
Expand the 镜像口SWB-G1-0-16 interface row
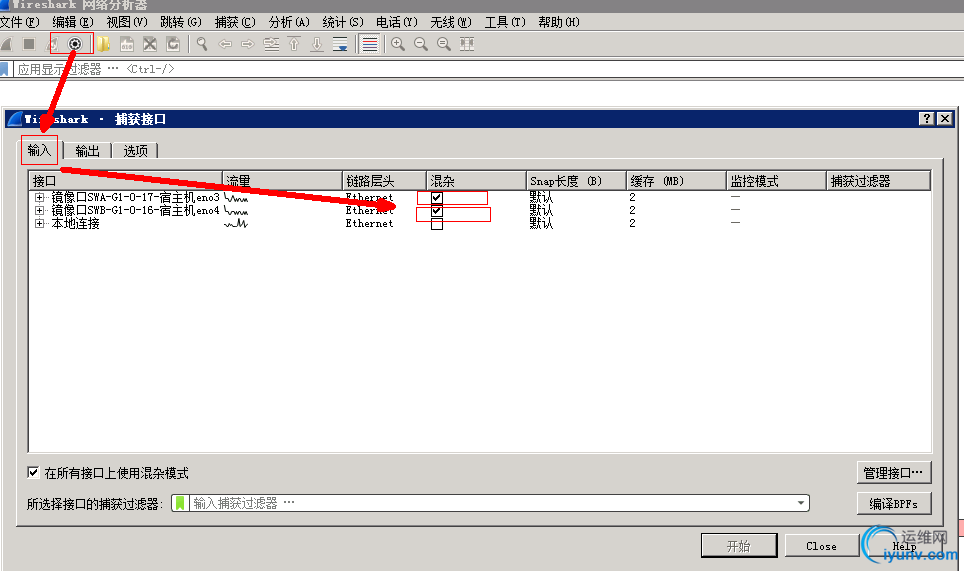coord(39,210)
